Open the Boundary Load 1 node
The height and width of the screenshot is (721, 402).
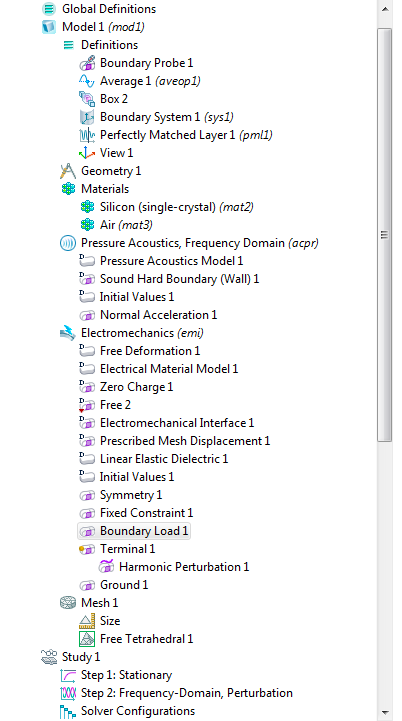(144, 531)
